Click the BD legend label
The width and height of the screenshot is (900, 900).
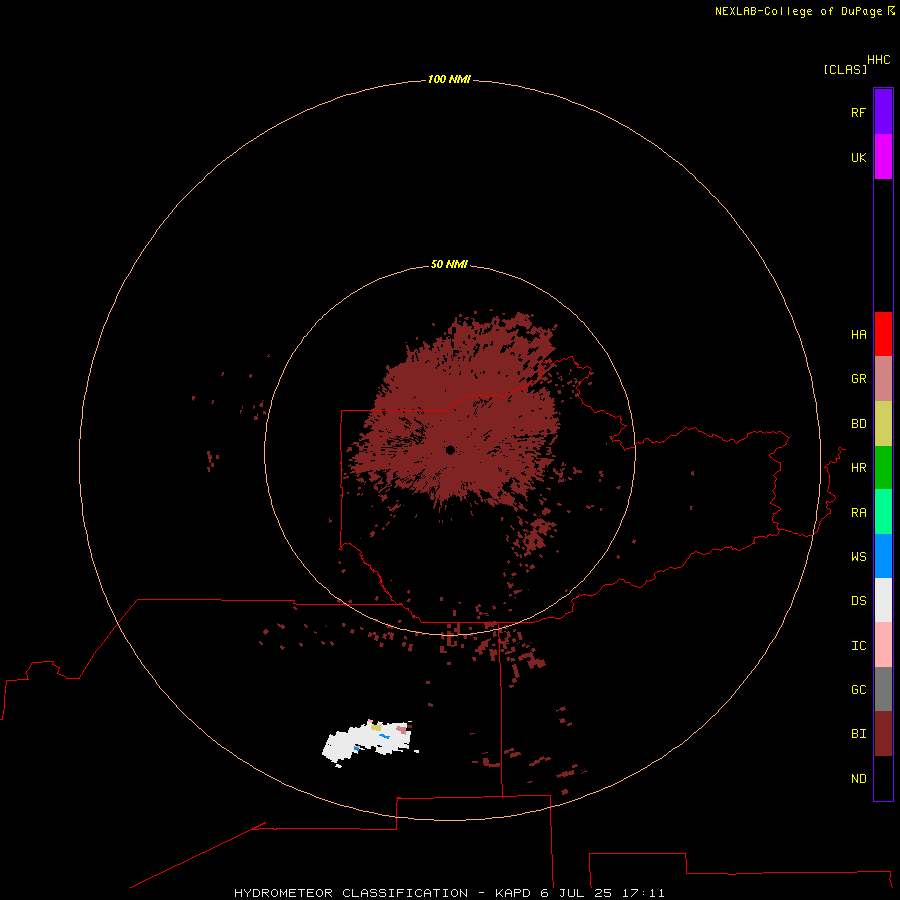tap(859, 424)
